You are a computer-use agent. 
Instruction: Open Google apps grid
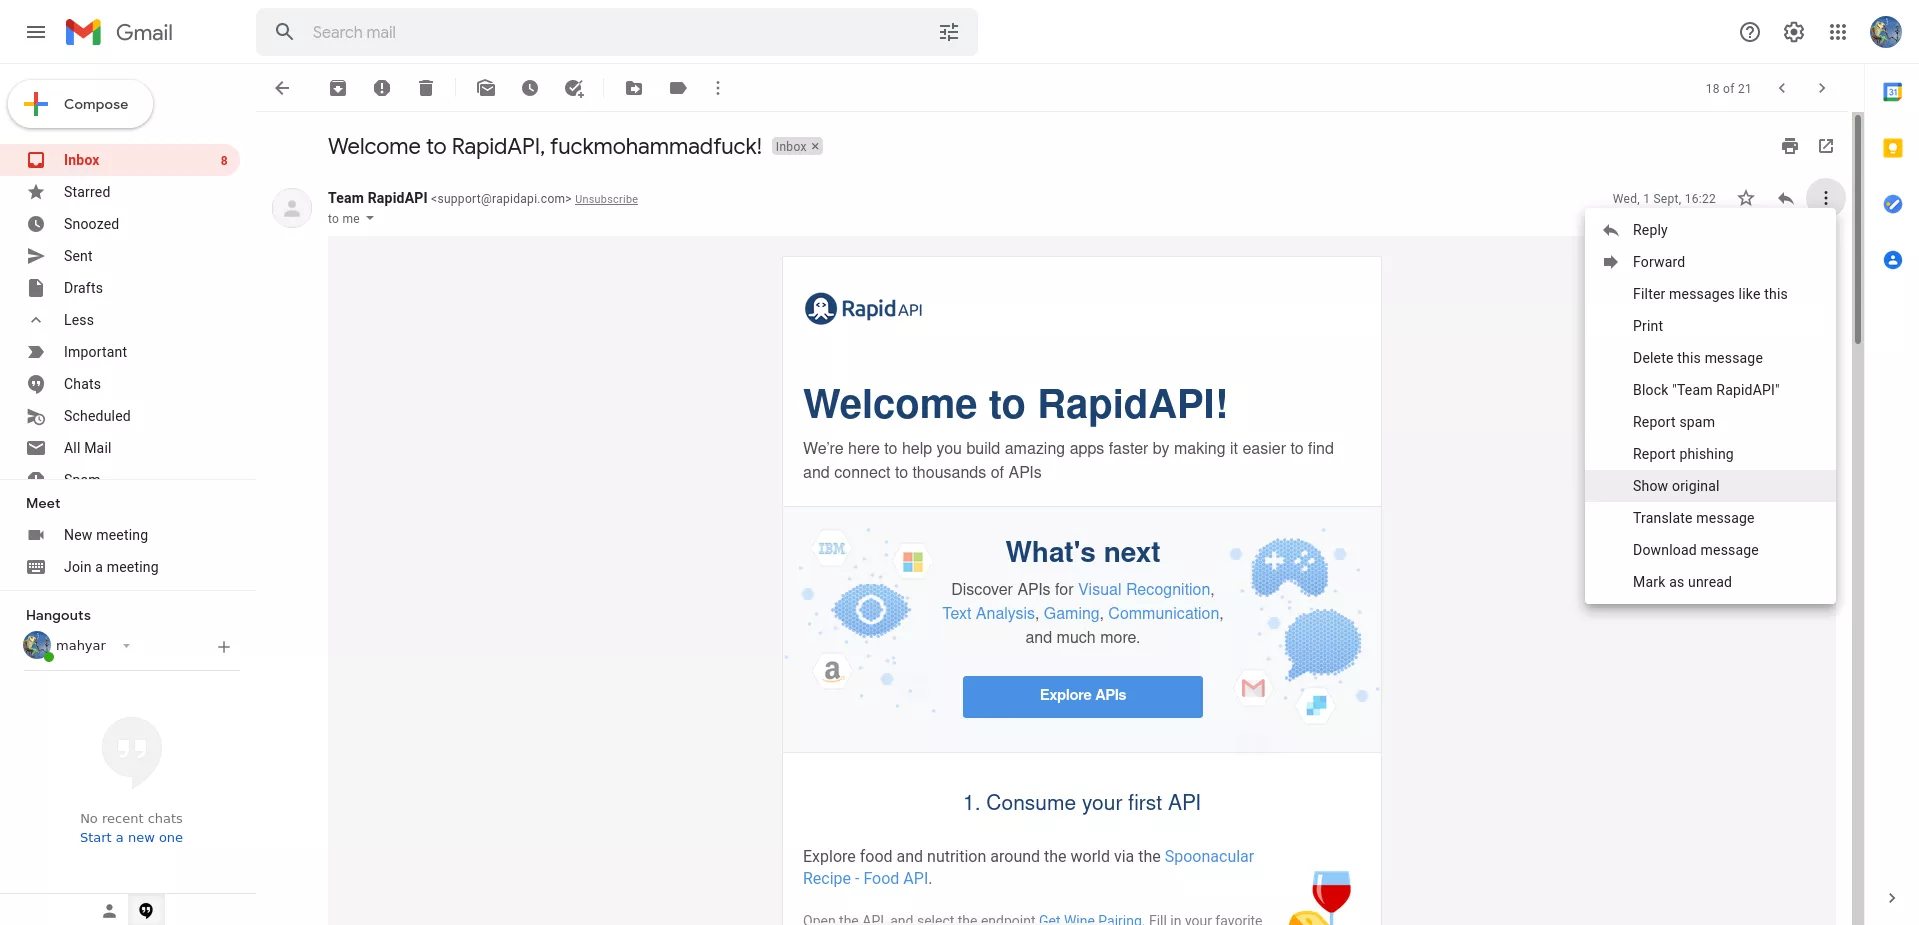pos(1838,32)
